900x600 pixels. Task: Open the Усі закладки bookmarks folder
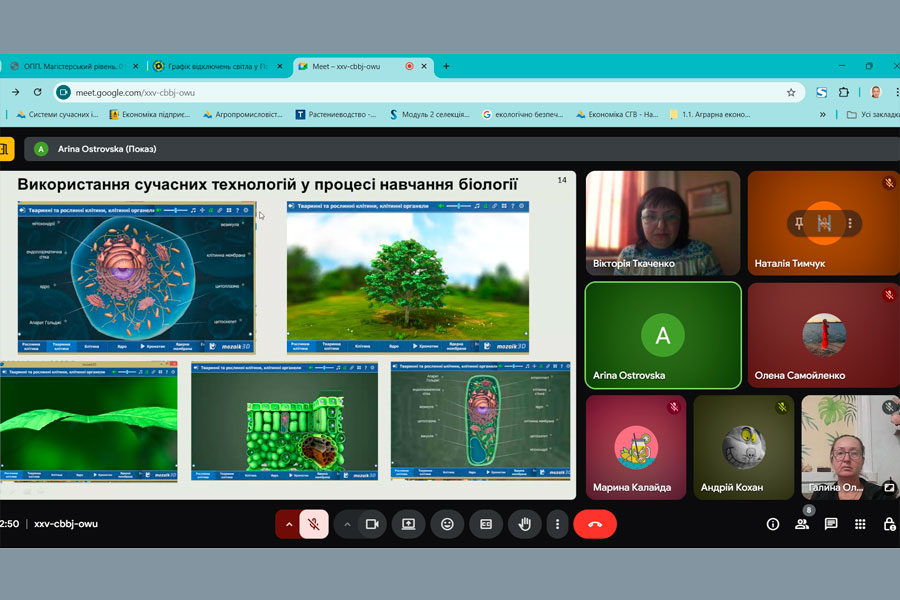pos(873,115)
